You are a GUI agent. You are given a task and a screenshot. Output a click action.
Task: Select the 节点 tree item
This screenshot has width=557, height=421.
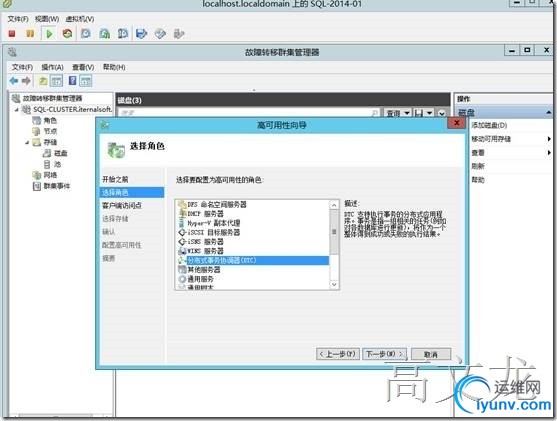(x=50, y=131)
